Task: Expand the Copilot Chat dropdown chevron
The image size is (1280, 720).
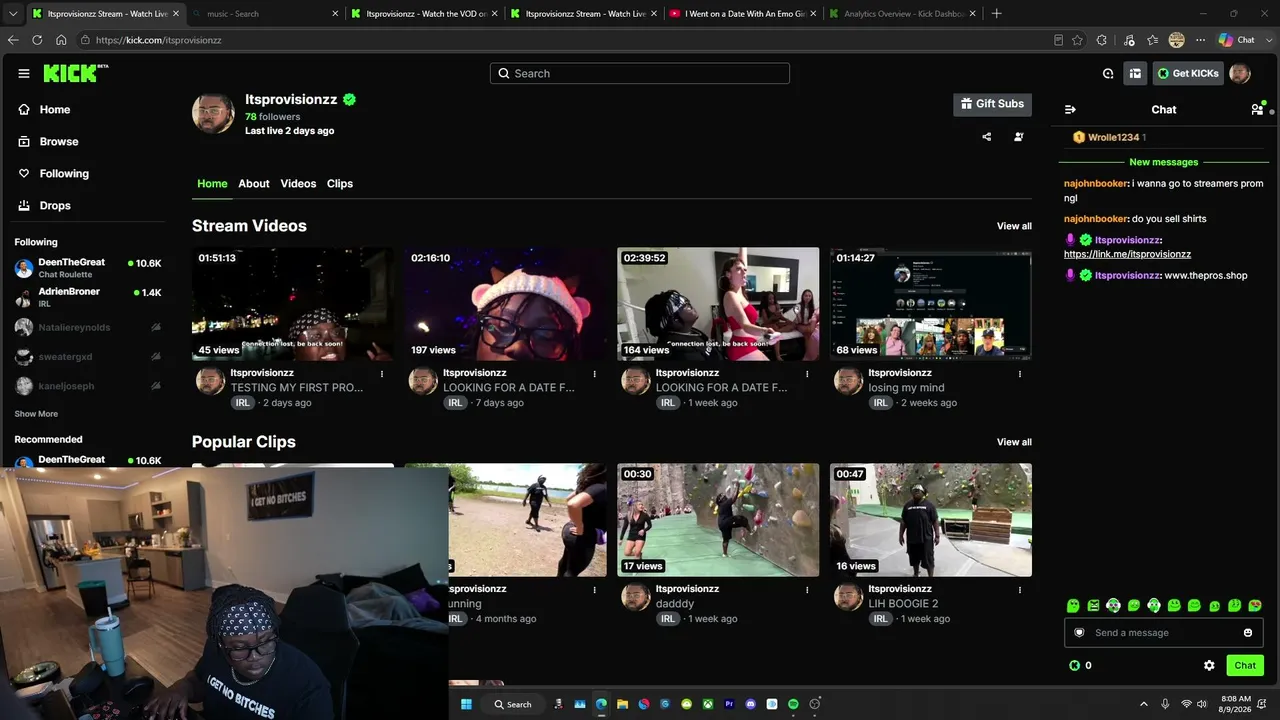Action: coord(1267,40)
